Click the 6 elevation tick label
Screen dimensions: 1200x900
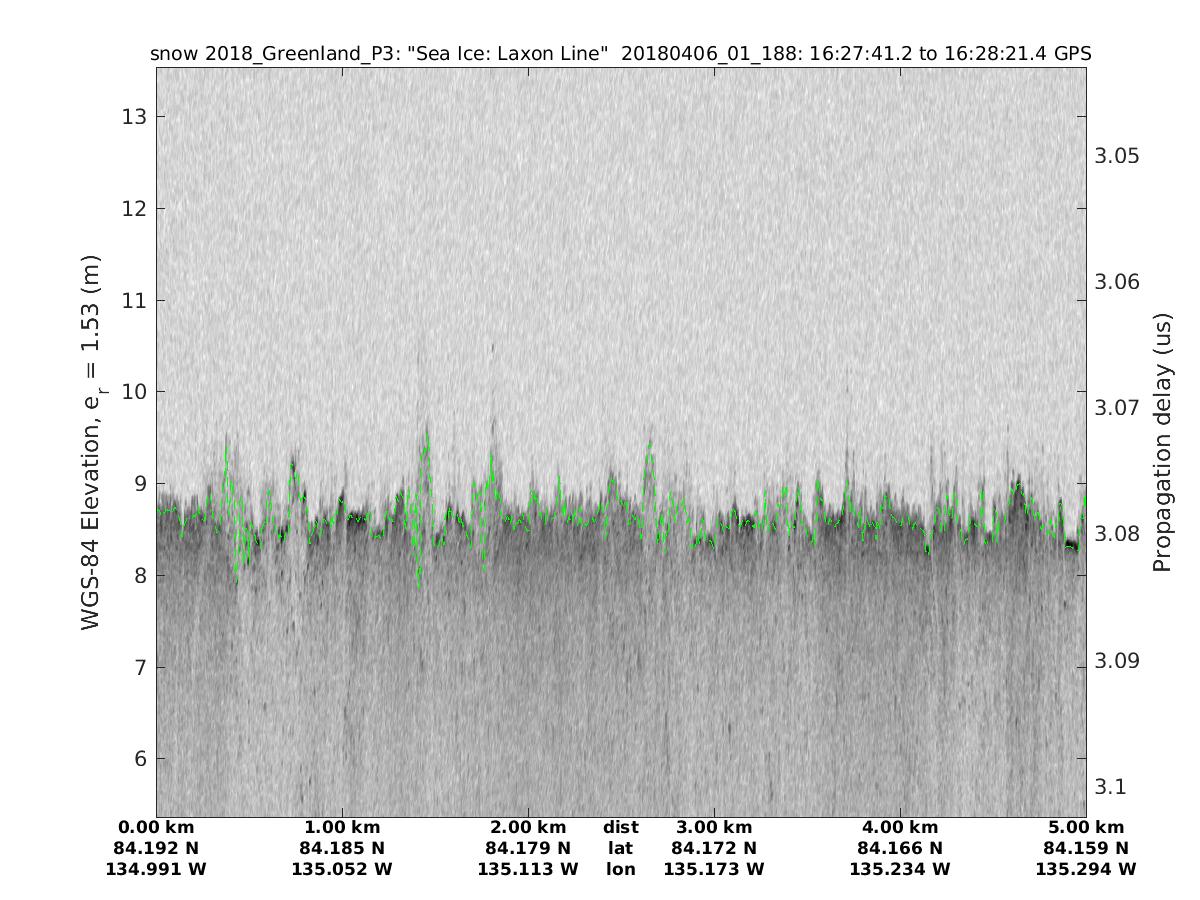pyautogui.click(x=140, y=758)
